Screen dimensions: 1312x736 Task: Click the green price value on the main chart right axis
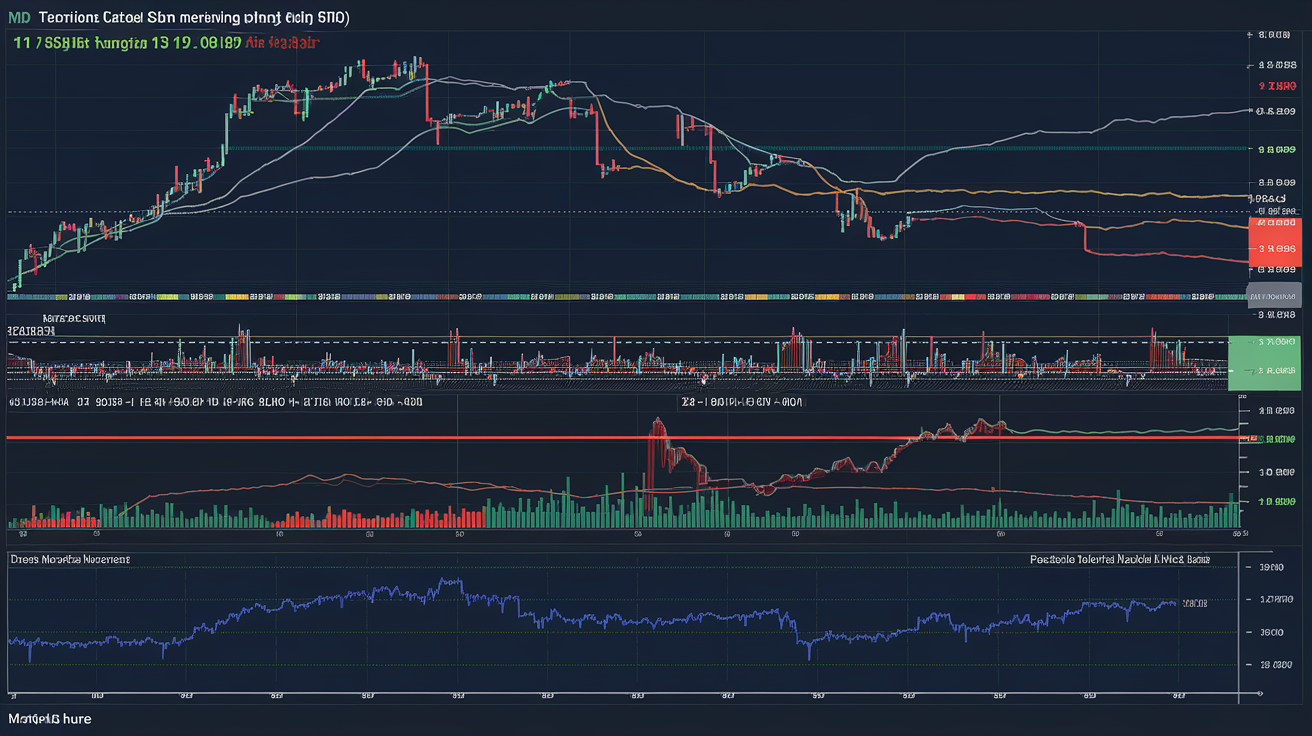pos(1277,149)
